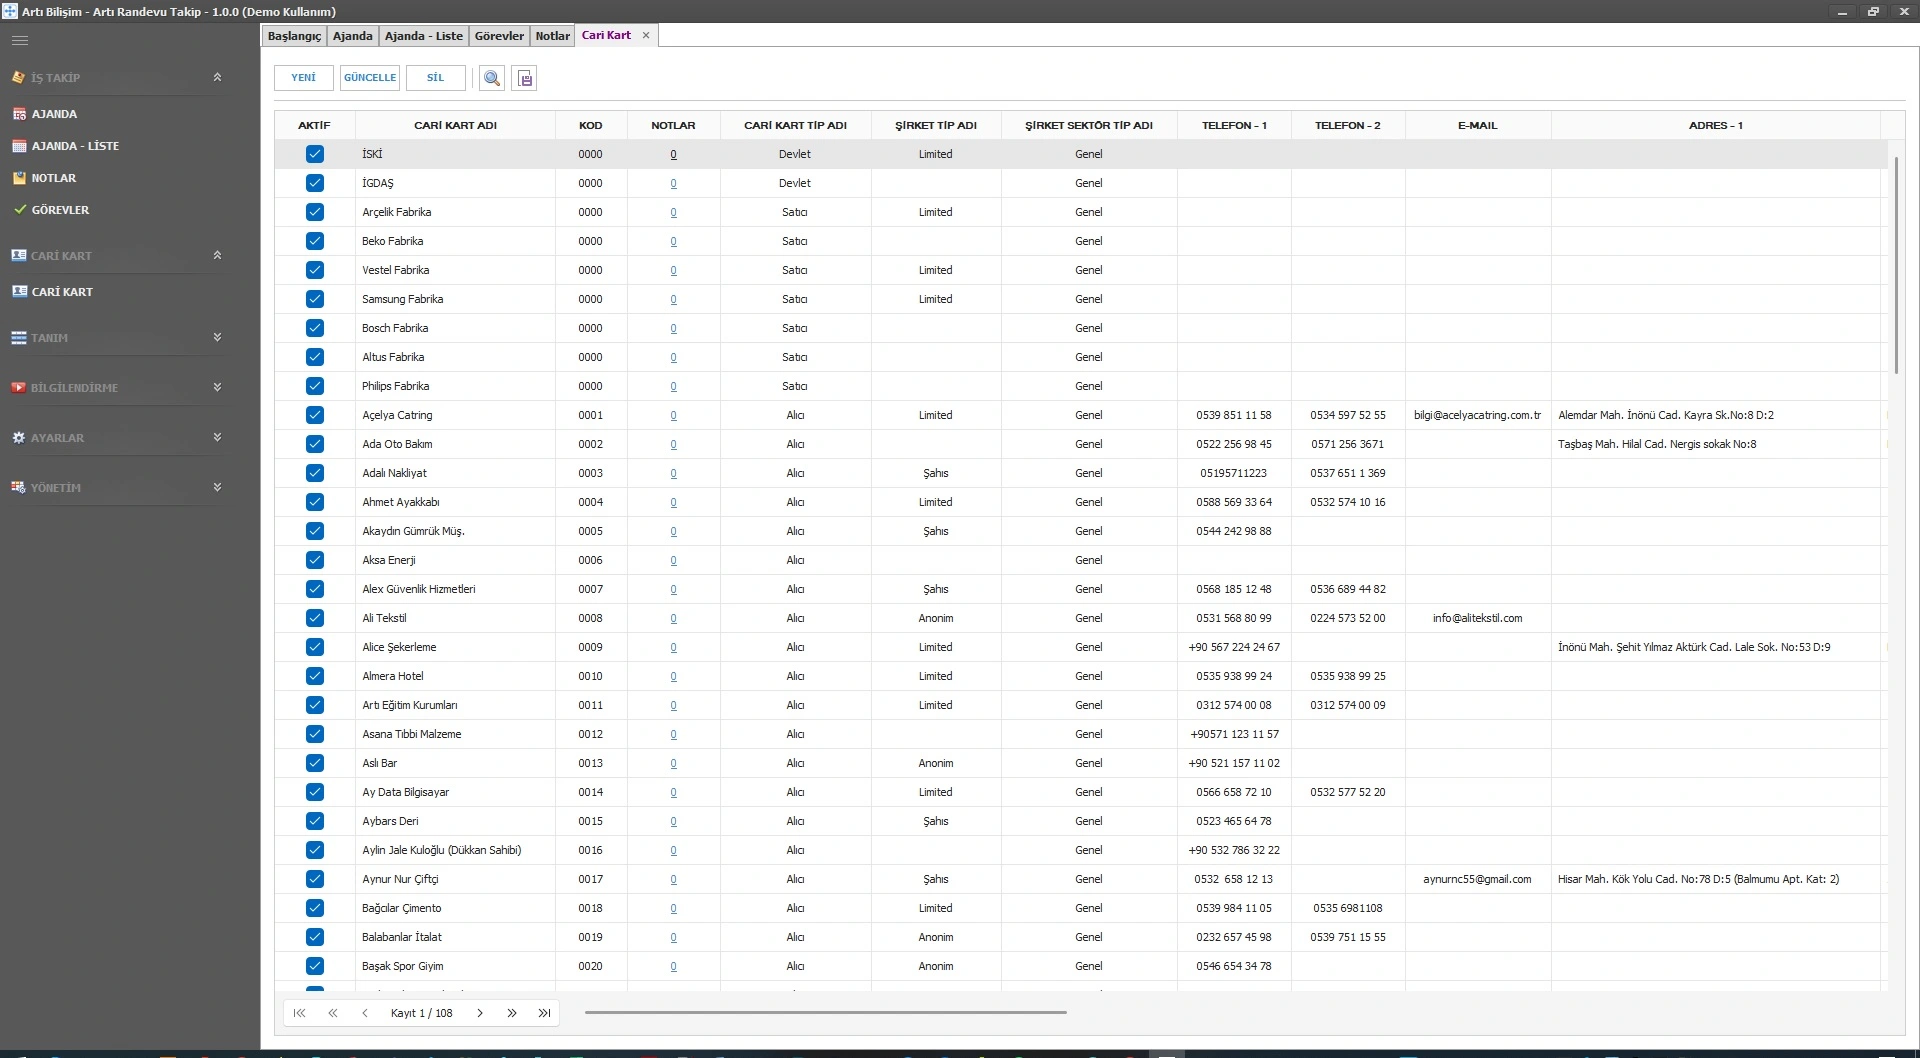Expand the Yönetim sidebar group
Viewport: 1920px width, 1058px height.
(x=217, y=487)
